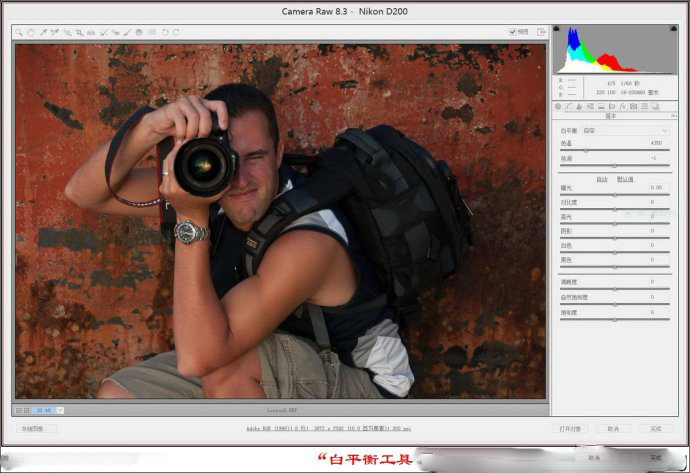
Task: Click the 白色 whites slider
Action: tap(615, 253)
